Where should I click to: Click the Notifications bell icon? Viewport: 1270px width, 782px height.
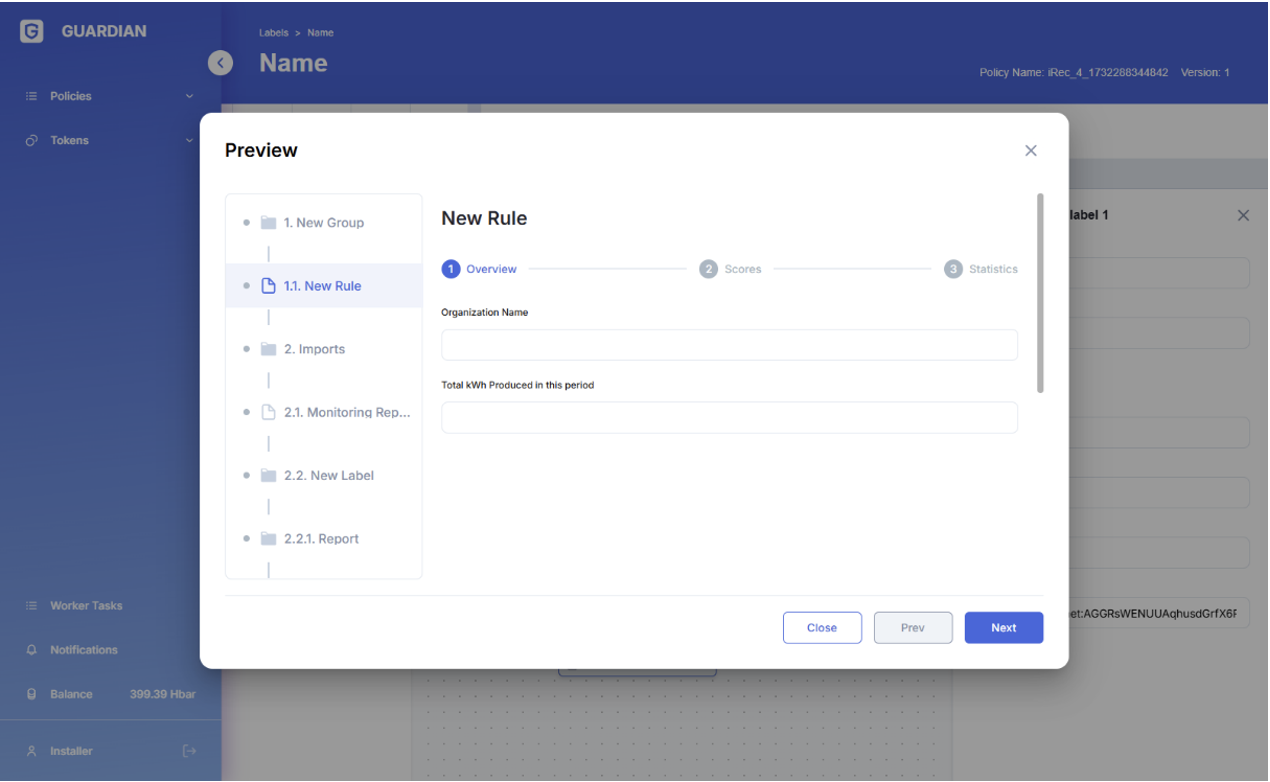click(x=32, y=650)
